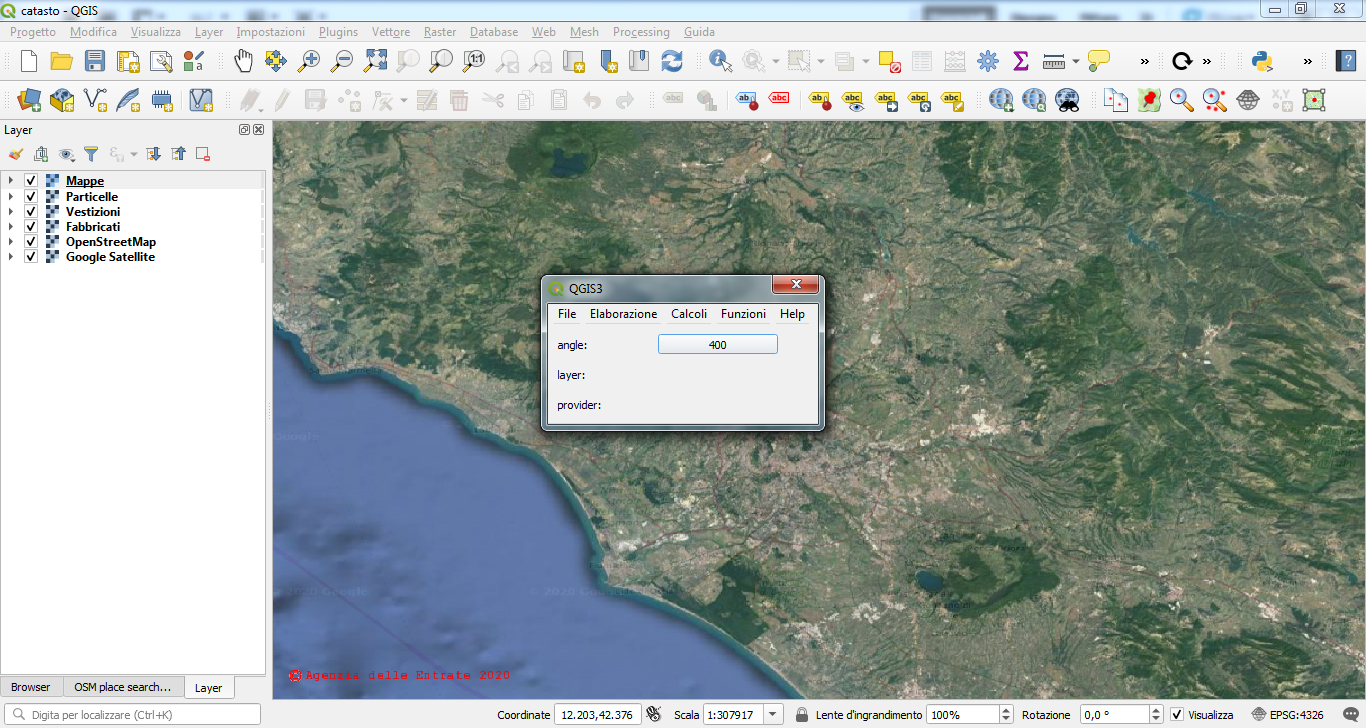The height and width of the screenshot is (728, 1366).
Task: Switch to the Browser panel tab
Action: [x=31, y=687]
